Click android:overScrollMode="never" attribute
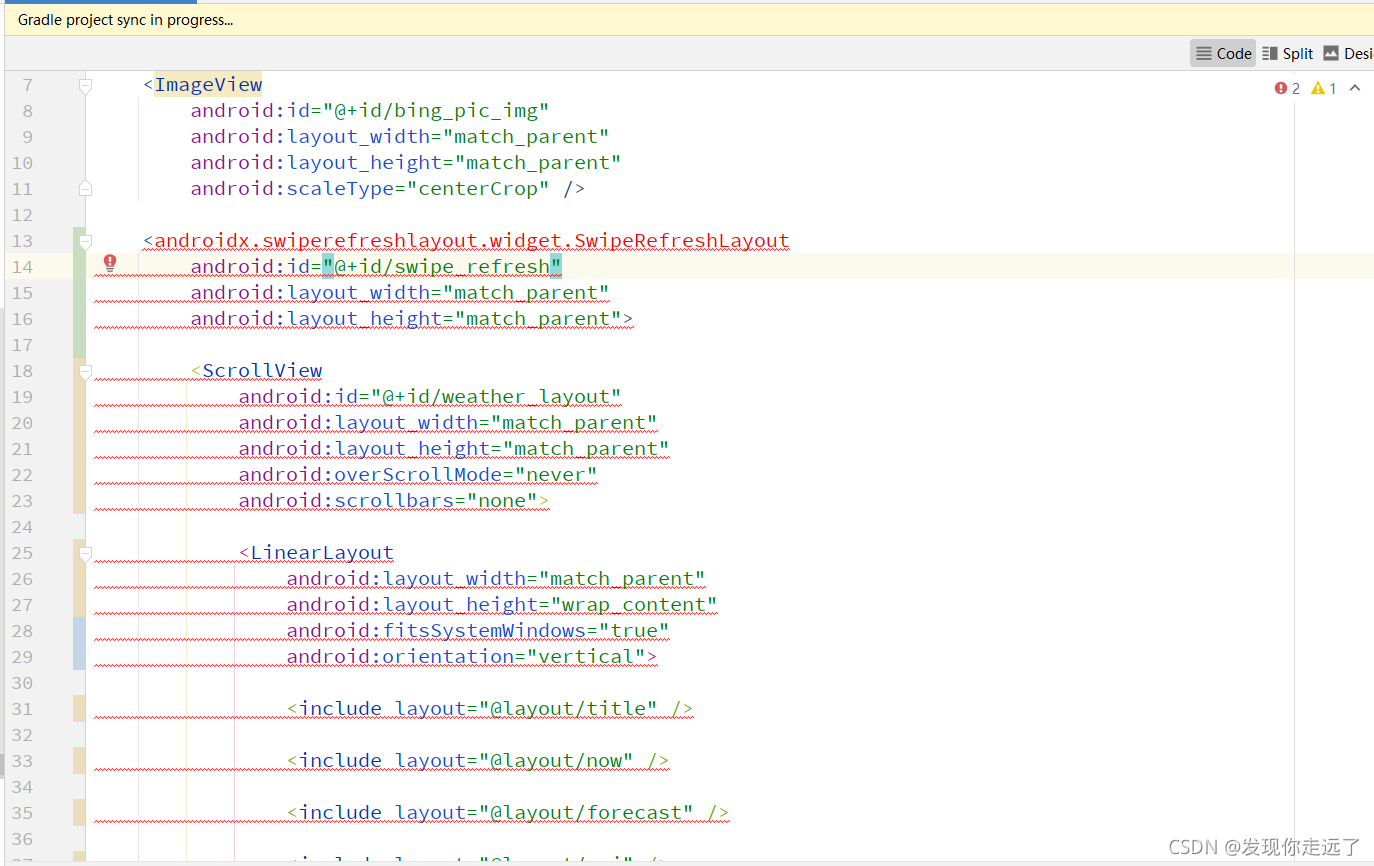Viewport: 1374px width, 866px height. pos(418,475)
